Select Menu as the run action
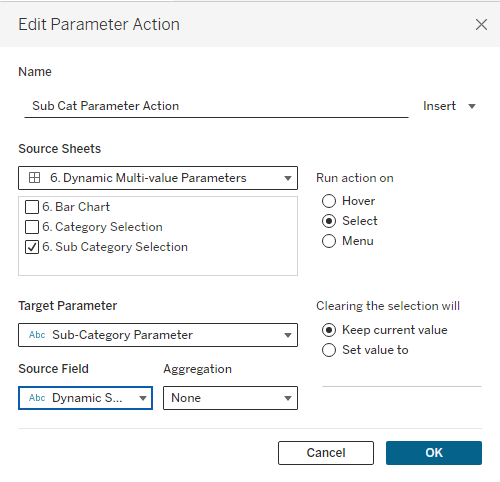The image size is (500, 482). coord(329,241)
